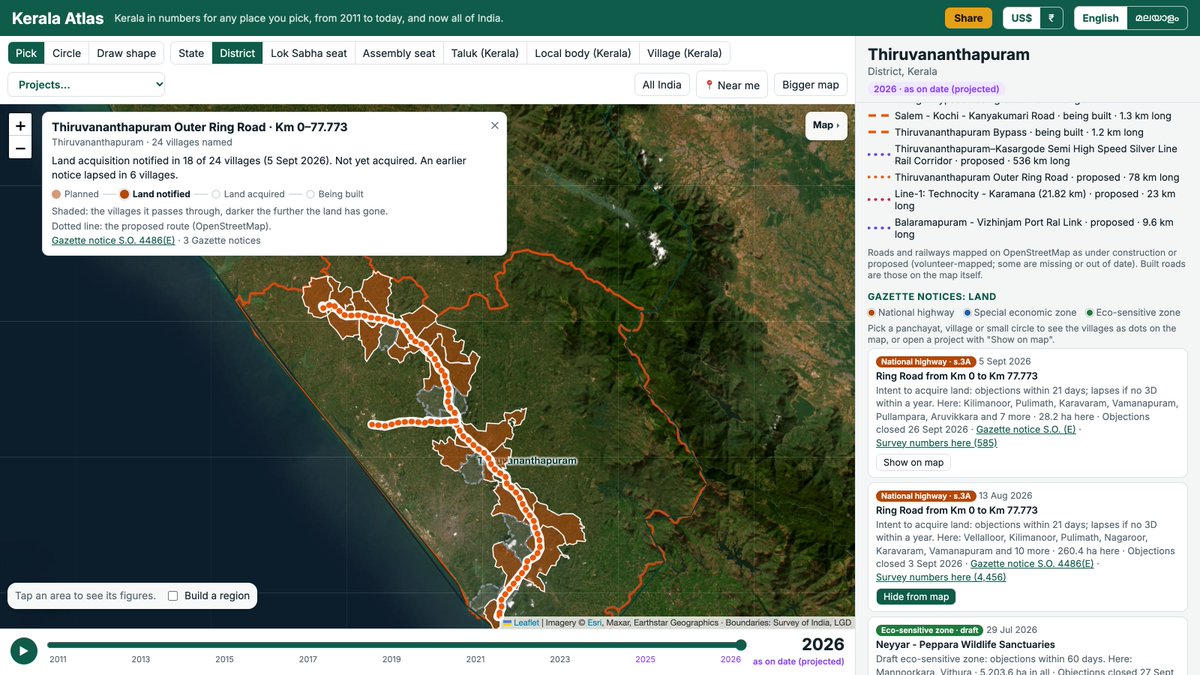Select English language
This screenshot has width=1200, height=675.
(x=1100, y=18)
